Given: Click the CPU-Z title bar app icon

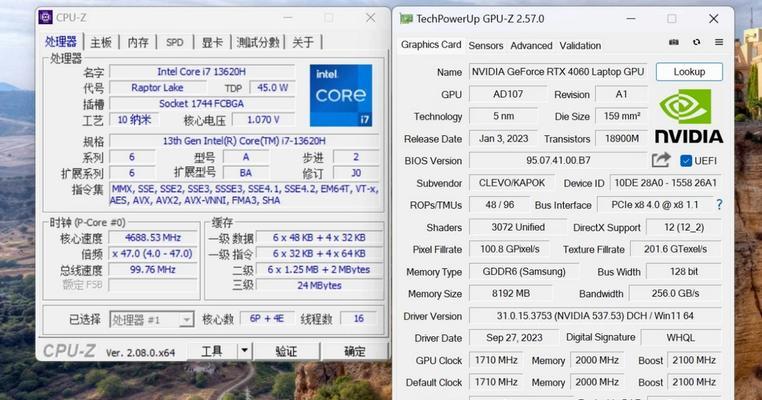Looking at the screenshot, I should (46, 17).
